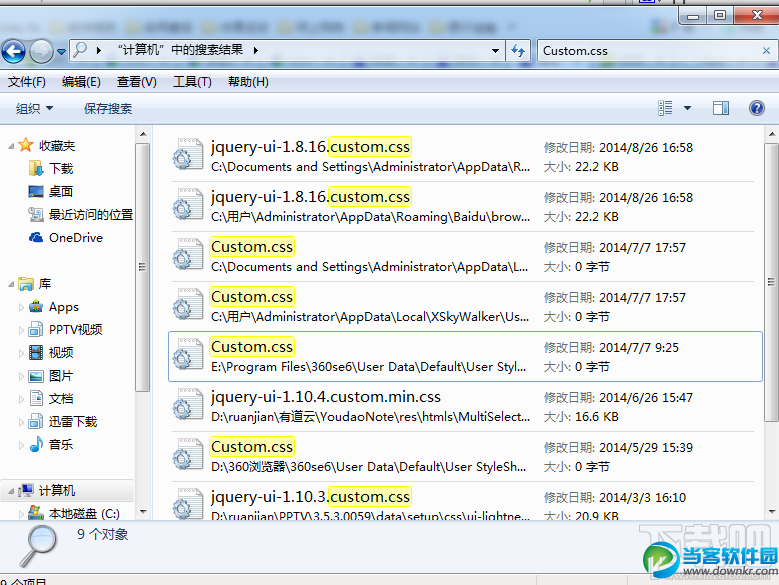Viewport: 779px width, 585px height.
Task: Select 本地磁盘 (C:) drive
Action: pos(74,513)
